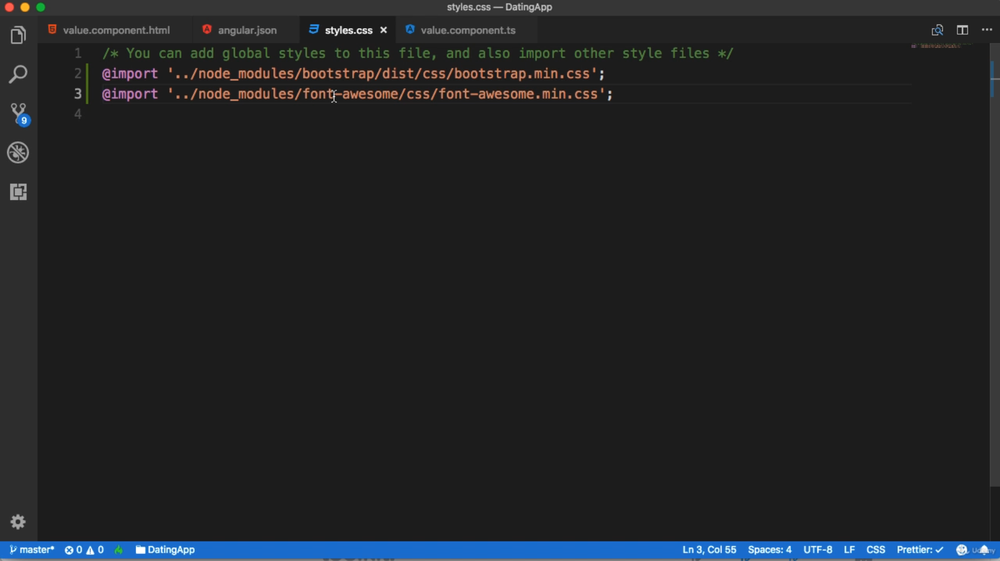
Task: Click the smiley feedback icon
Action: 962,550
